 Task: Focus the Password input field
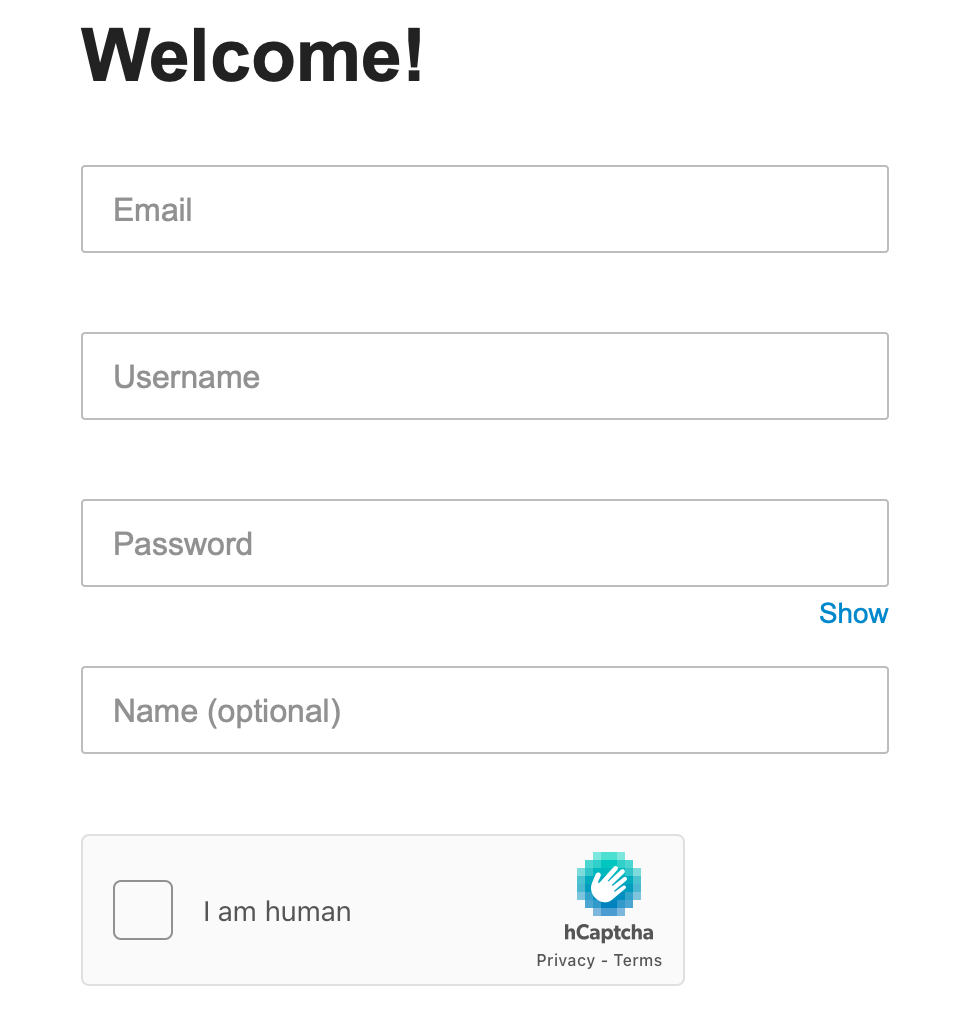[x=485, y=543]
